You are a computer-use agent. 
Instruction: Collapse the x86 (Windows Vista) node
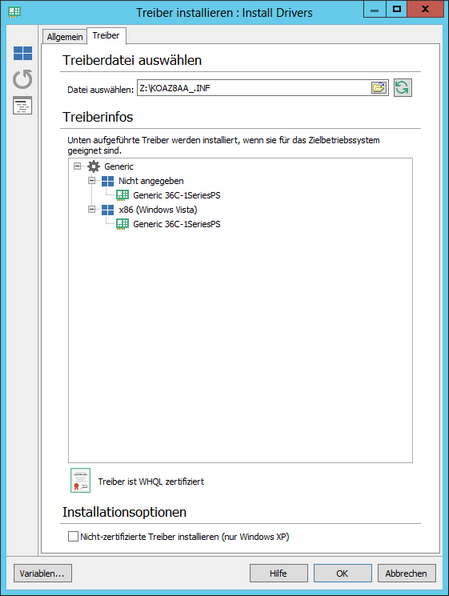click(x=92, y=209)
